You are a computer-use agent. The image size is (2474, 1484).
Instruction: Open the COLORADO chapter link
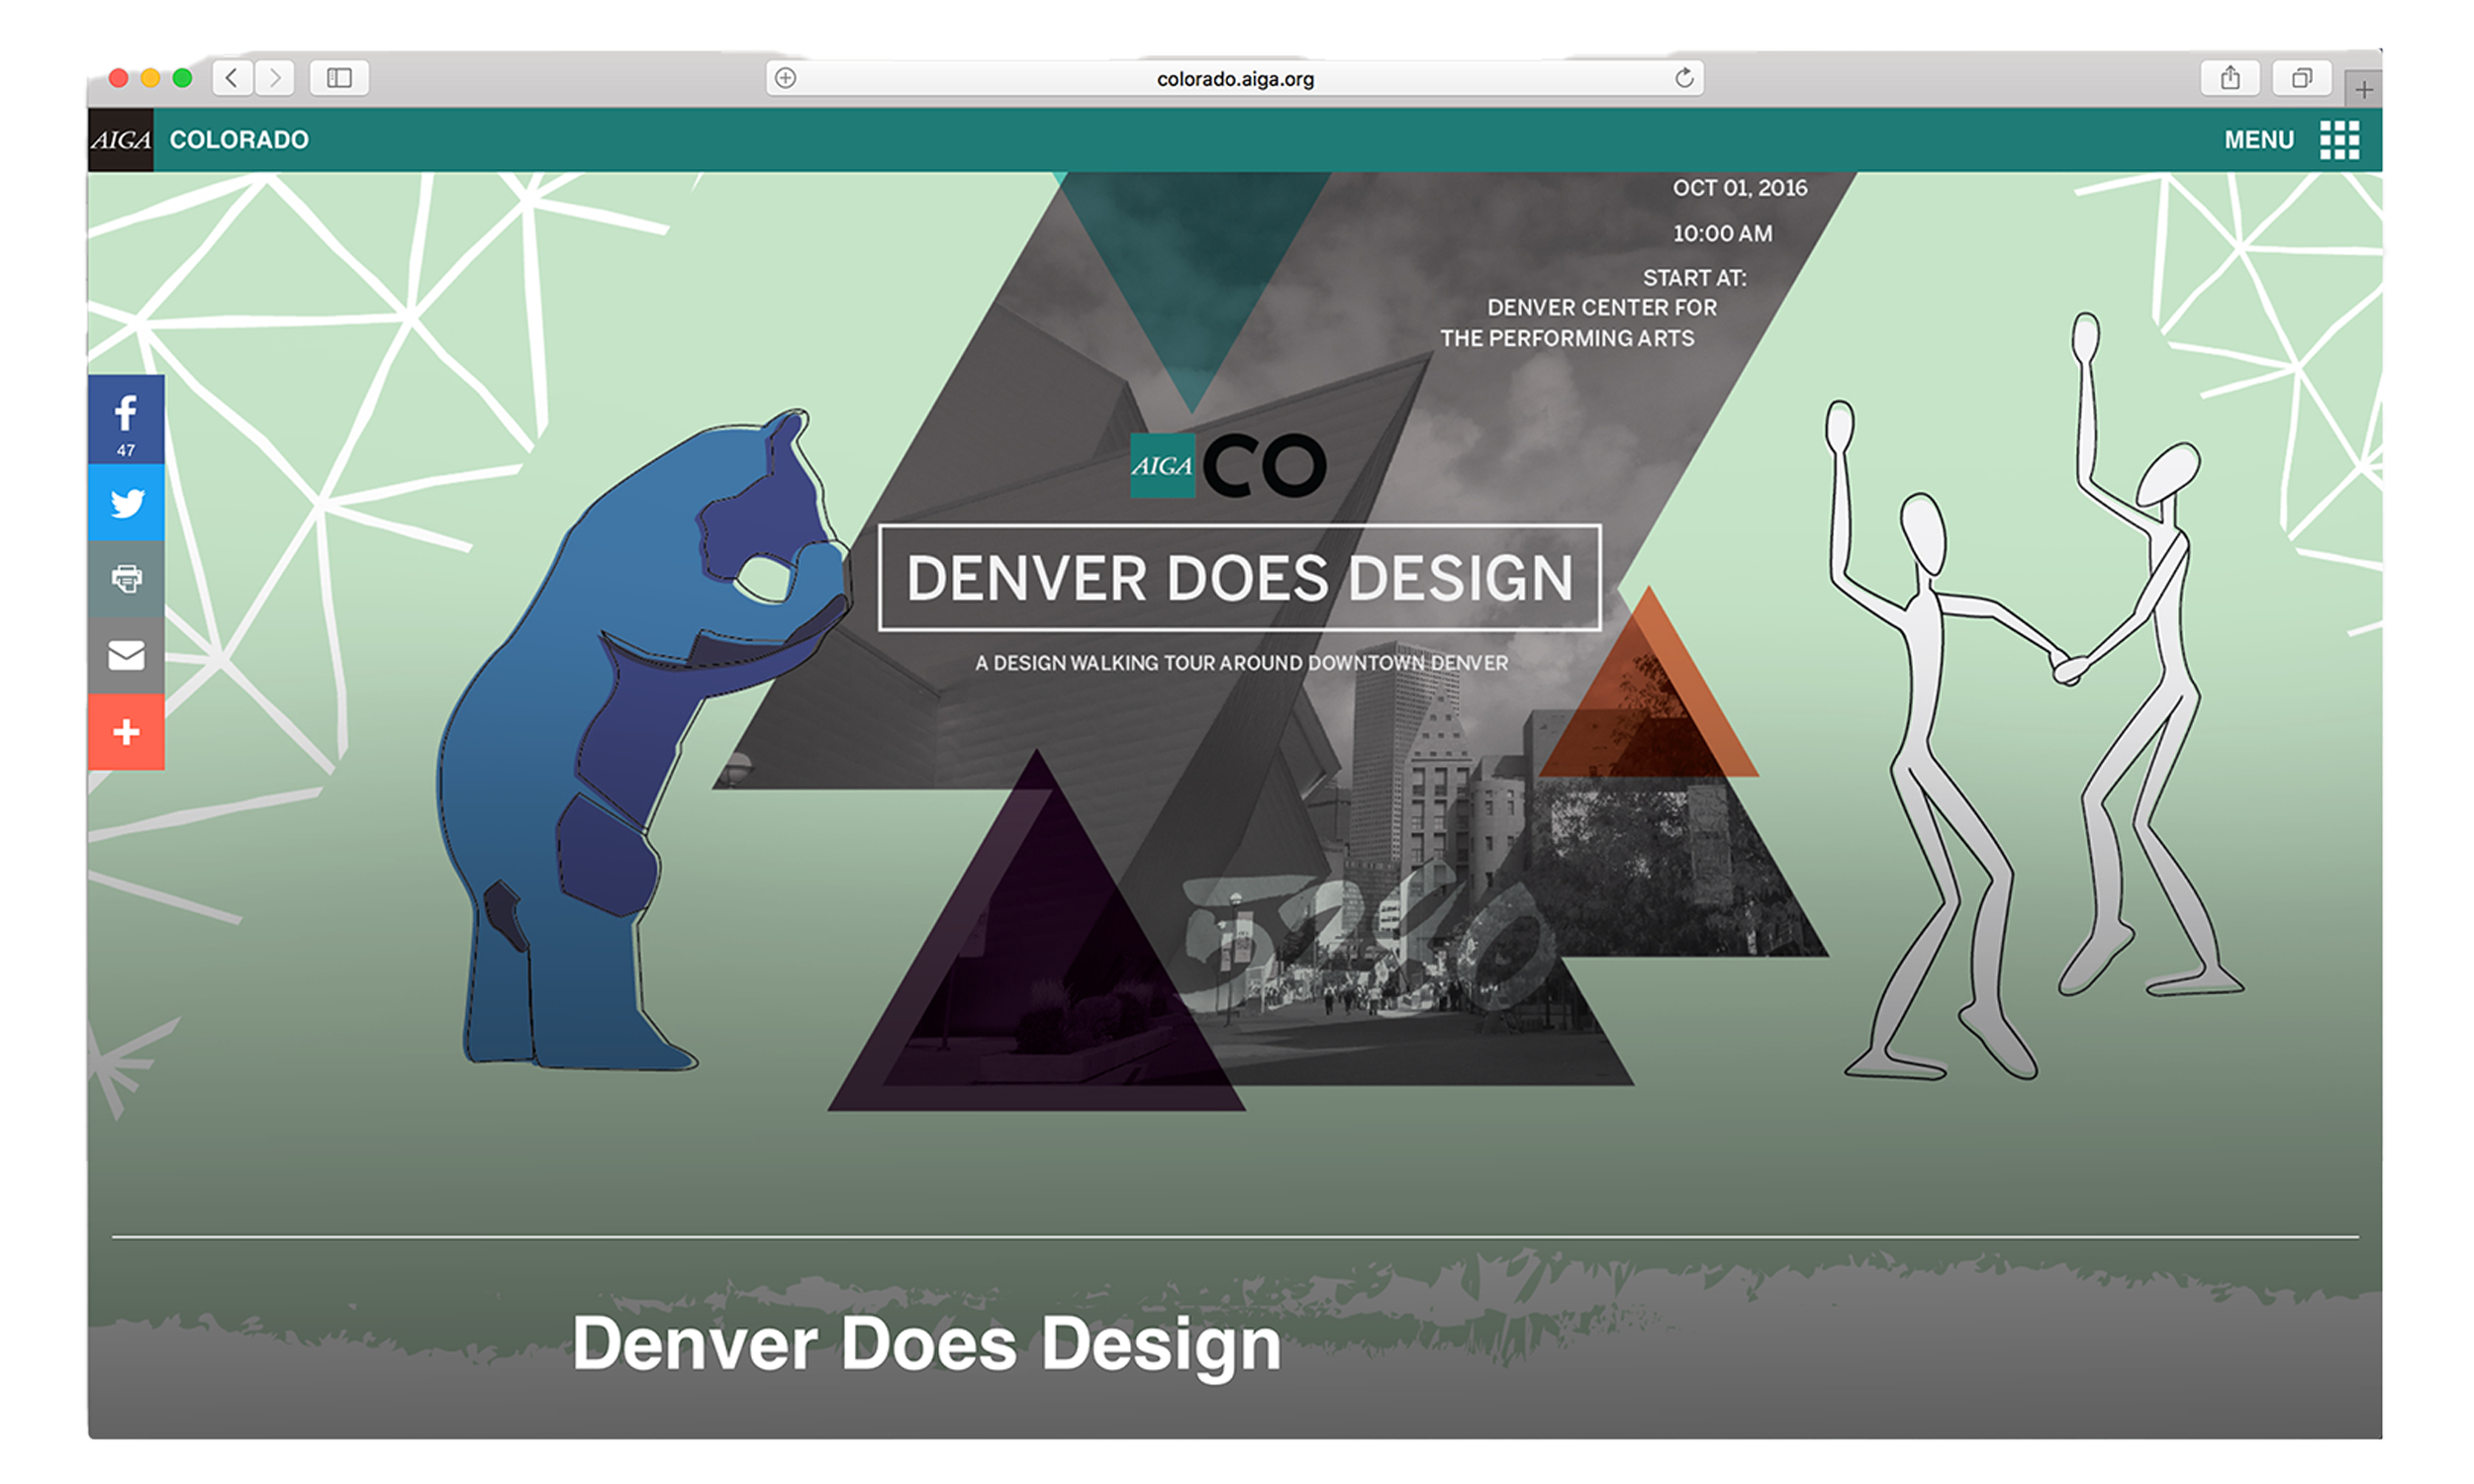(x=239, y=140)
